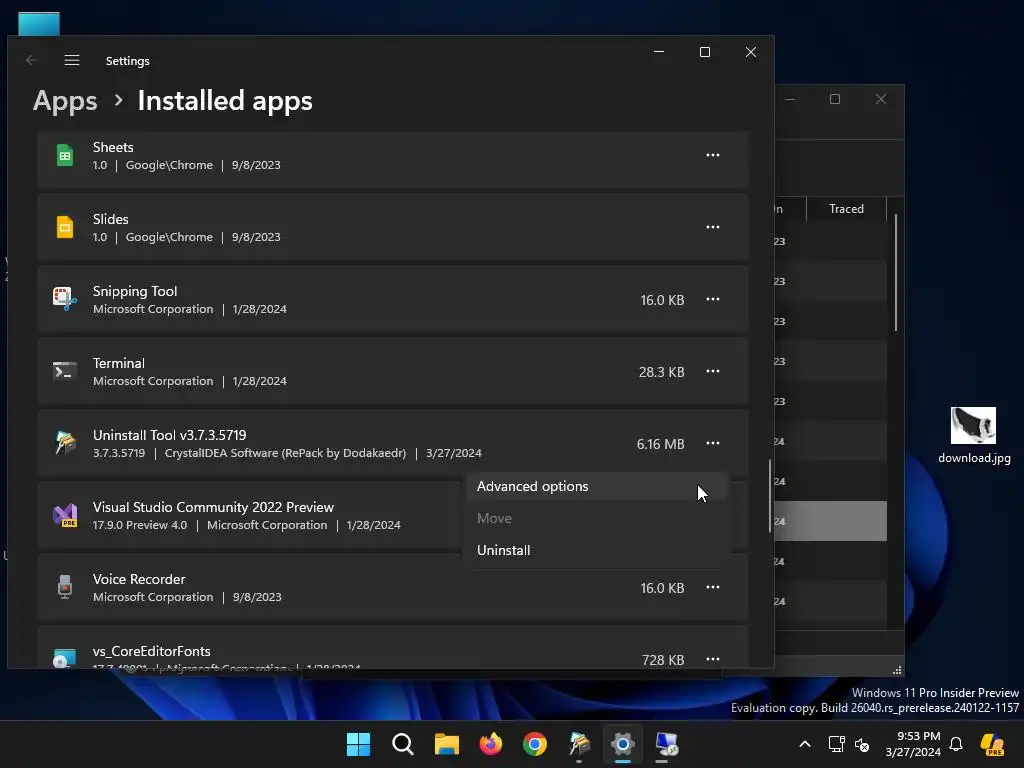
Task: Click the scrollbar thumb of the background window
Action: (x=895, y=272)
